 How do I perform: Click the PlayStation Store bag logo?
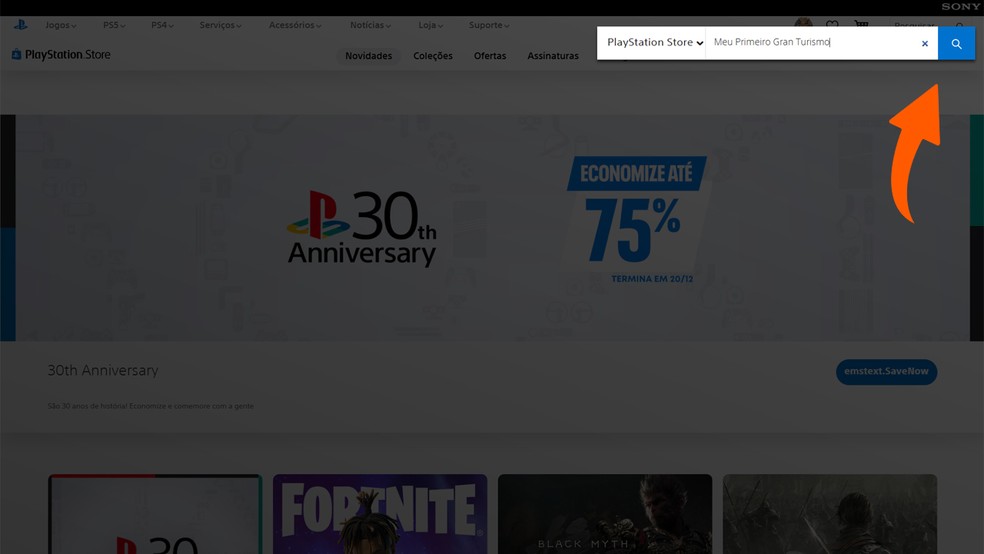61,55
